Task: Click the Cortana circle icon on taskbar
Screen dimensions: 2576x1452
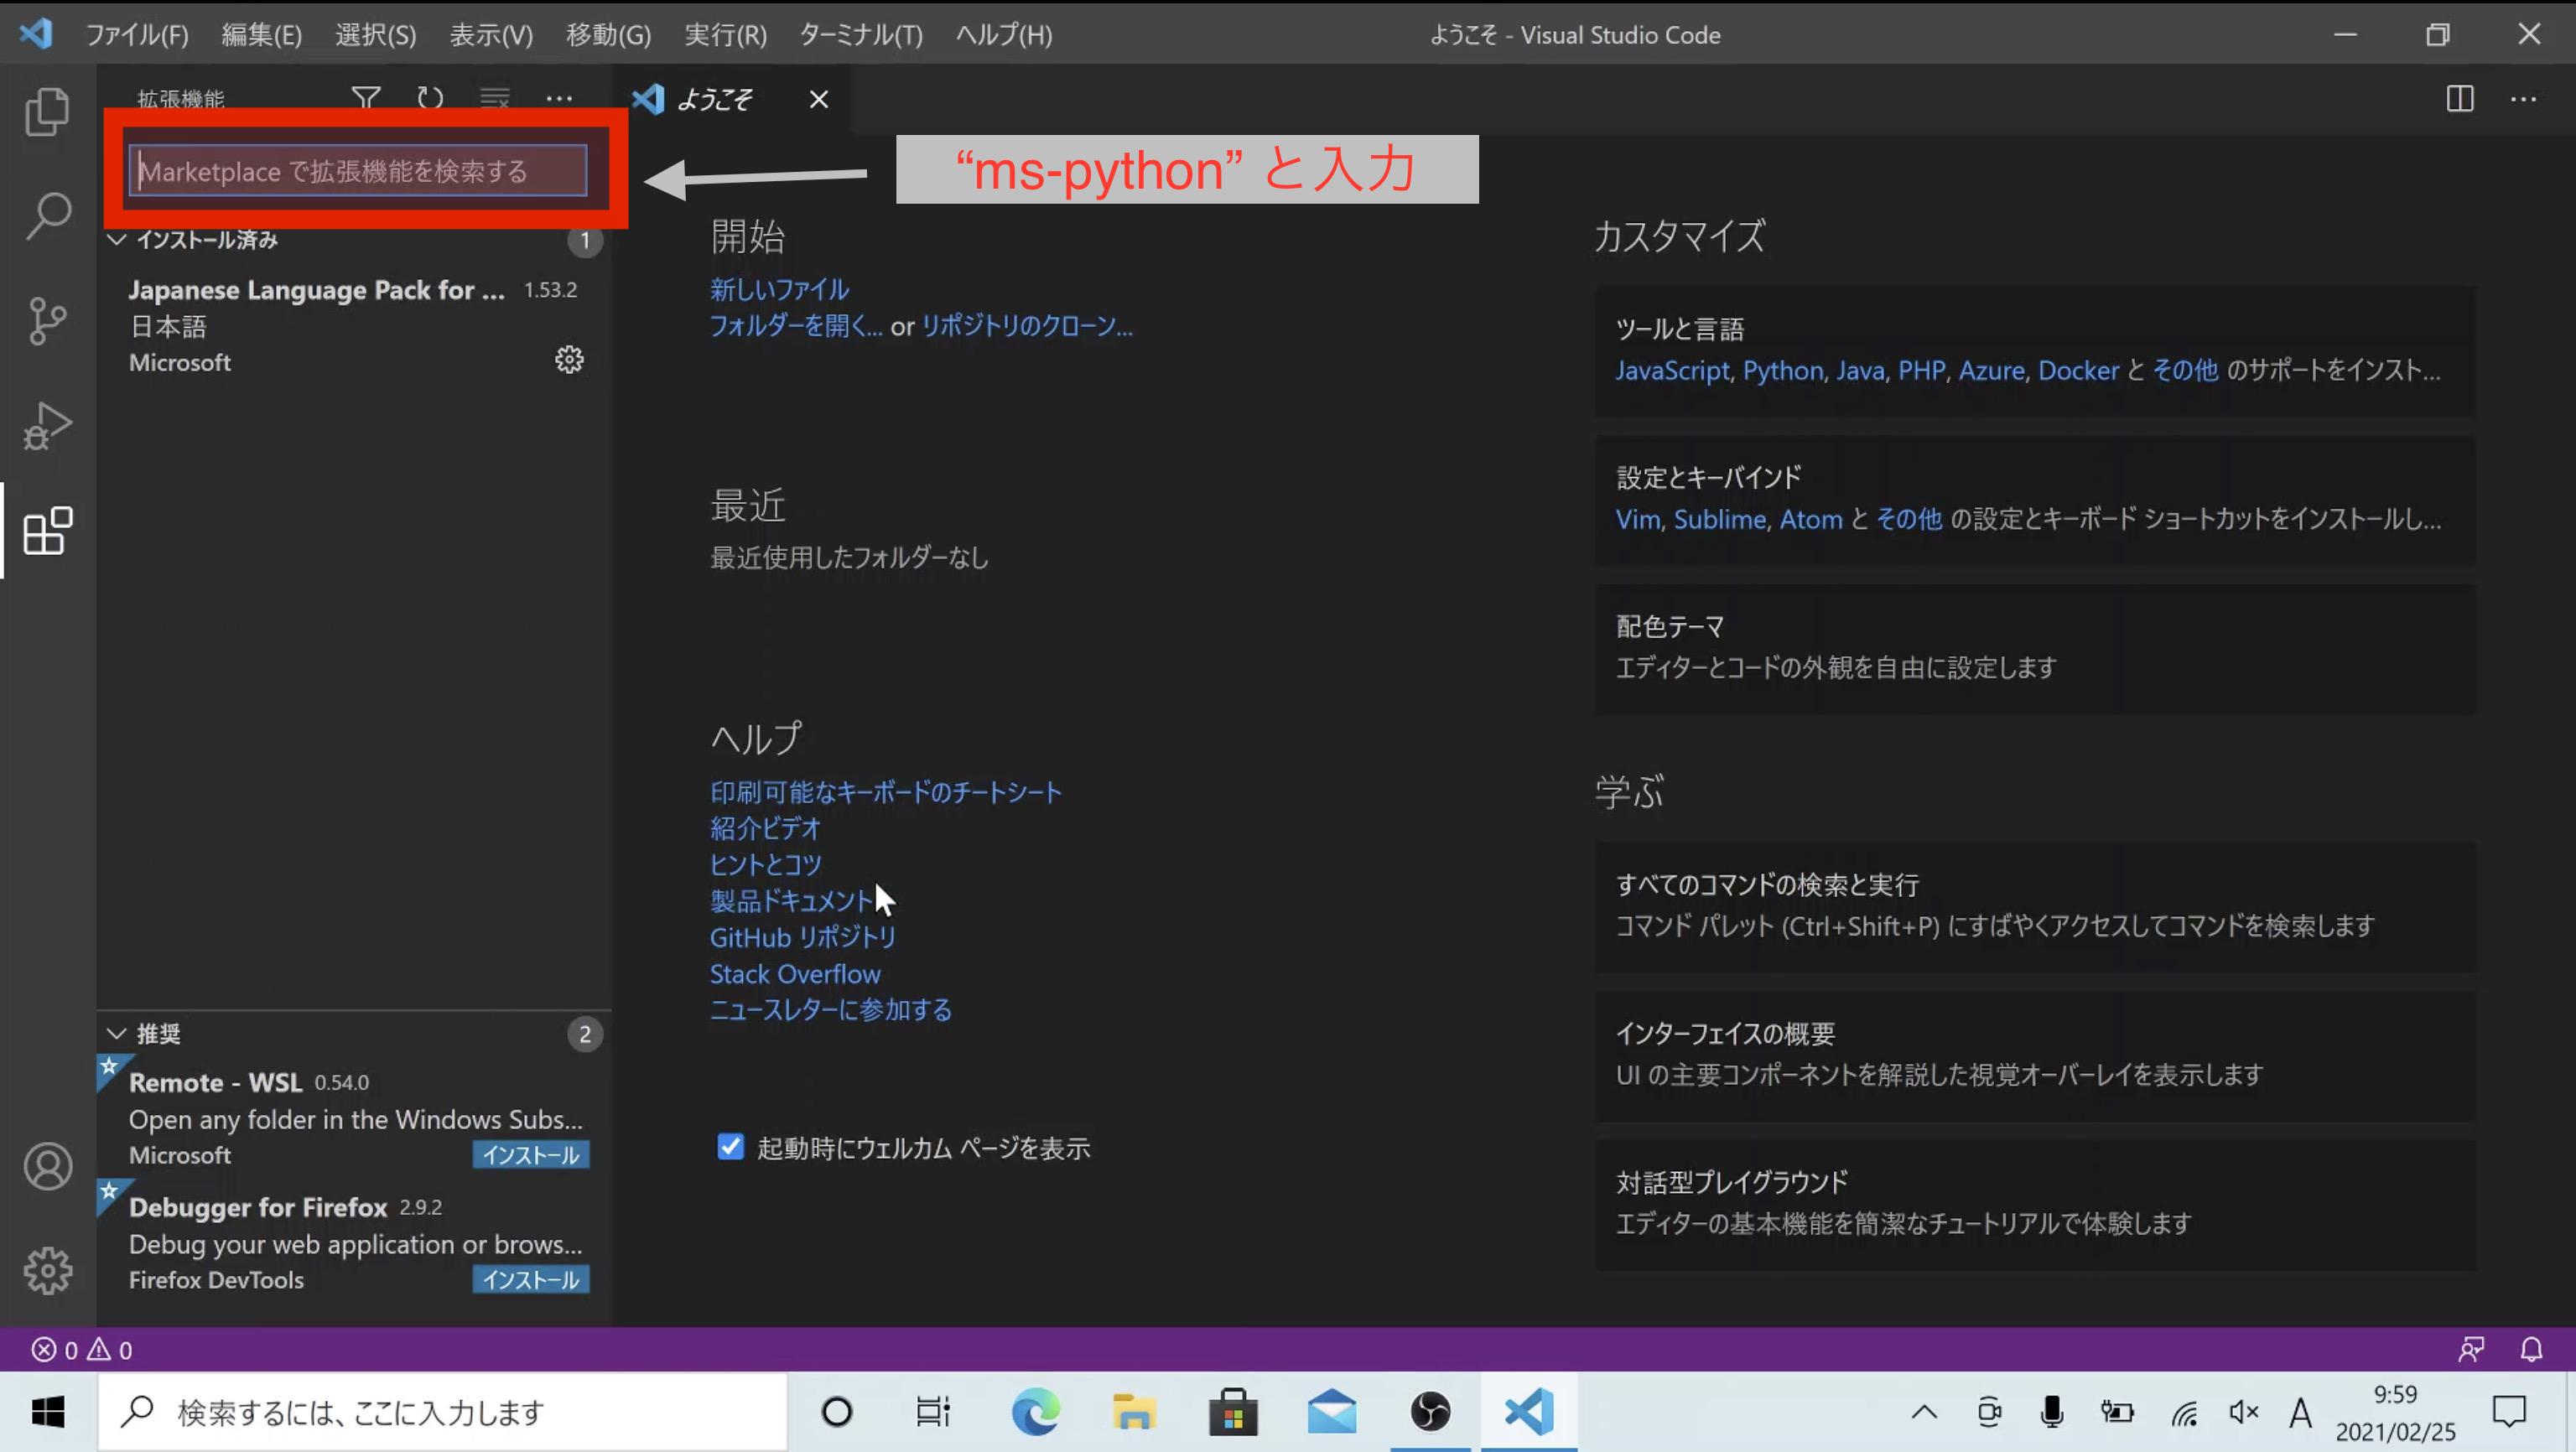Action: pyautogui.click(x=836, y=1412)
